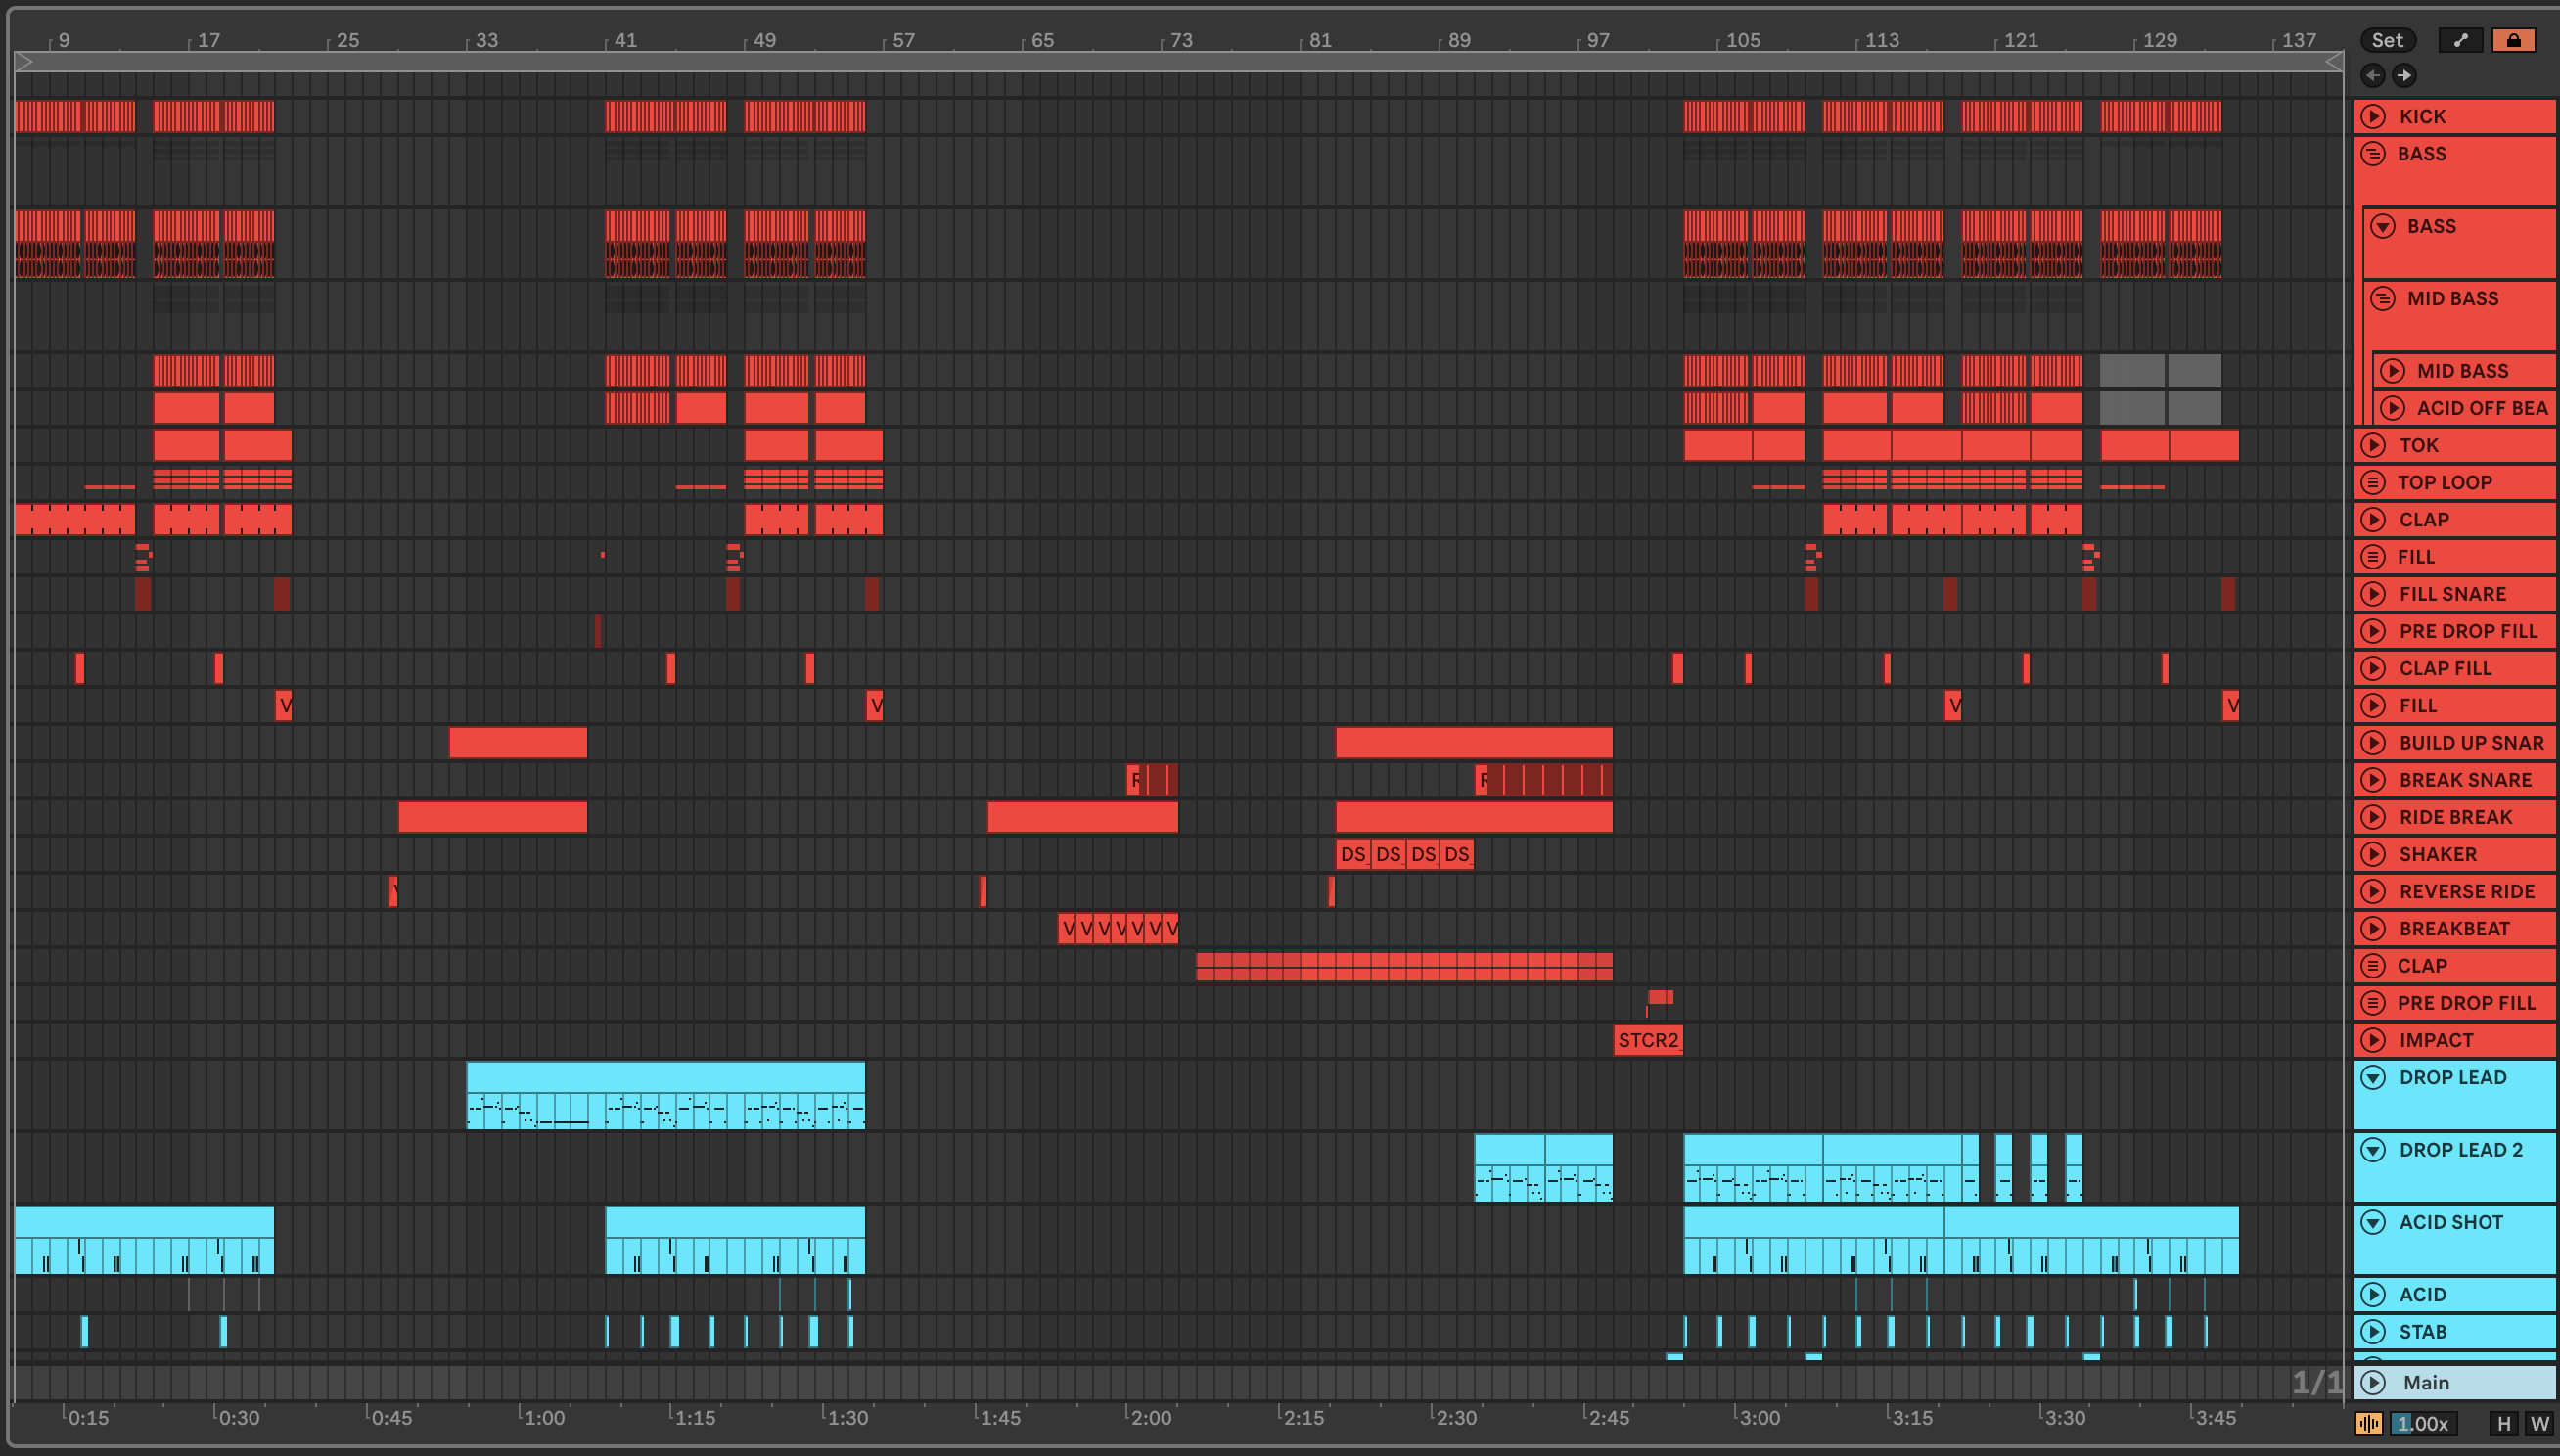Toggle the lock envelopes button
2560x1456 pixels.
tap(2513, 40)
